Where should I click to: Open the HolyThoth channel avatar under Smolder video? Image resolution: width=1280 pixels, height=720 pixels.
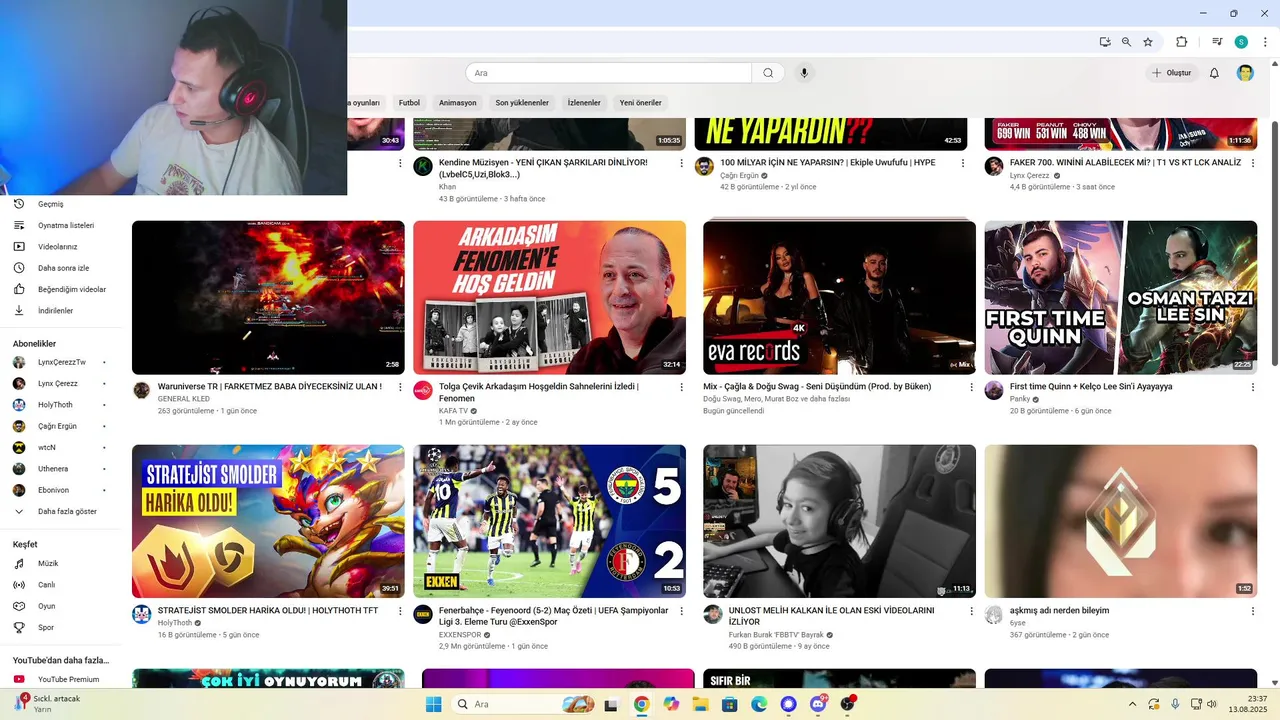pos(142,614)
